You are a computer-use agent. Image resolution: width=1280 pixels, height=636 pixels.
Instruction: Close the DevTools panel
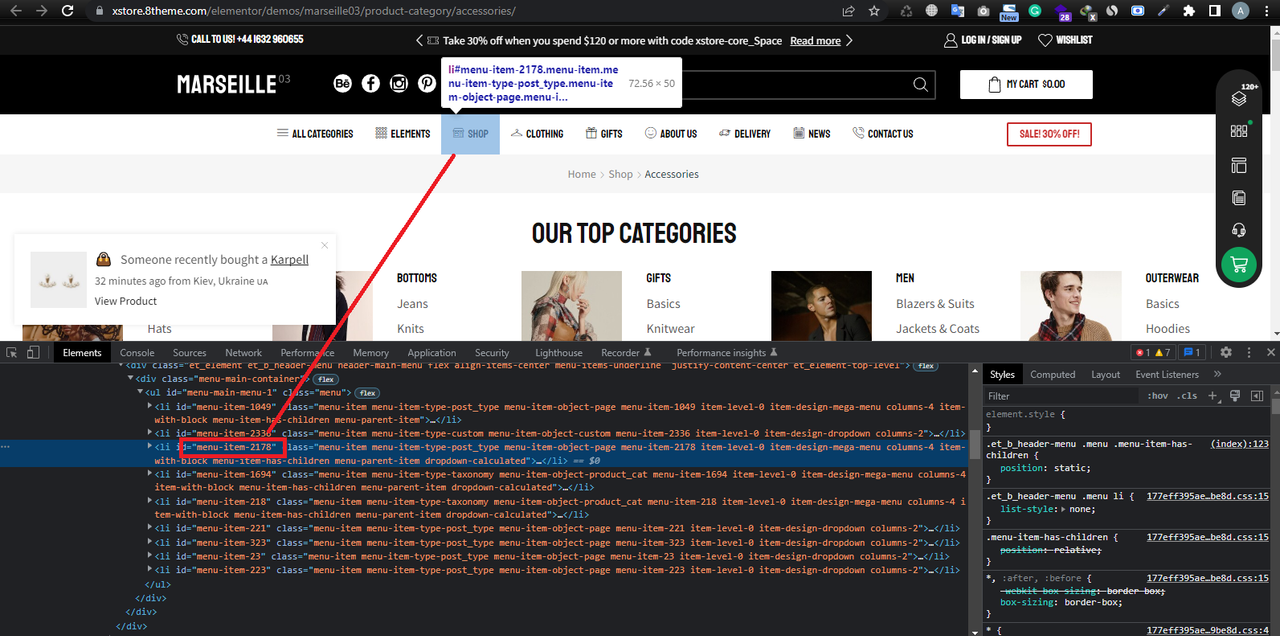click(1271, 352)
